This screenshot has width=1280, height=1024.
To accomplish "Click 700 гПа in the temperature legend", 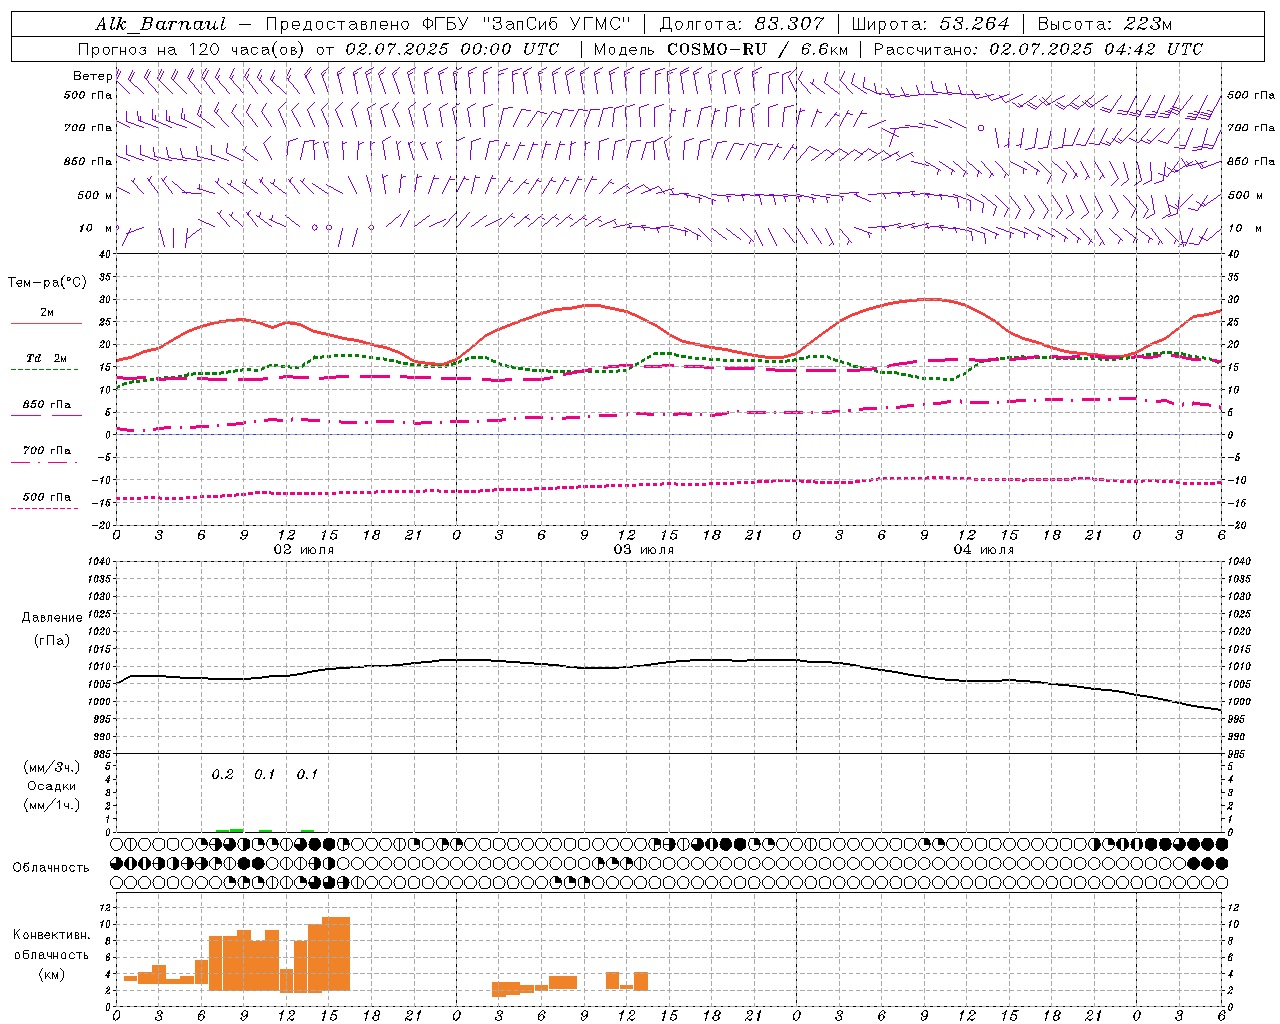I will click(47, 451).
